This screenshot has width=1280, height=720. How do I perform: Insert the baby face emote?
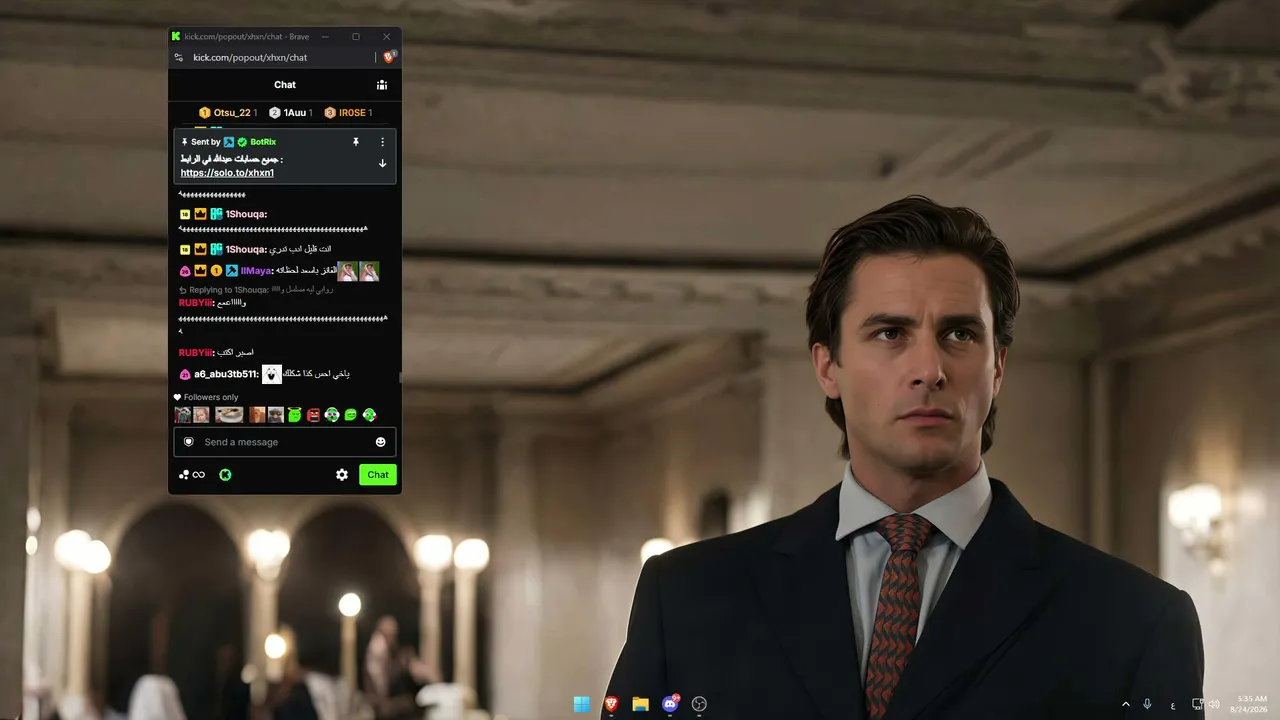(201, 415)
